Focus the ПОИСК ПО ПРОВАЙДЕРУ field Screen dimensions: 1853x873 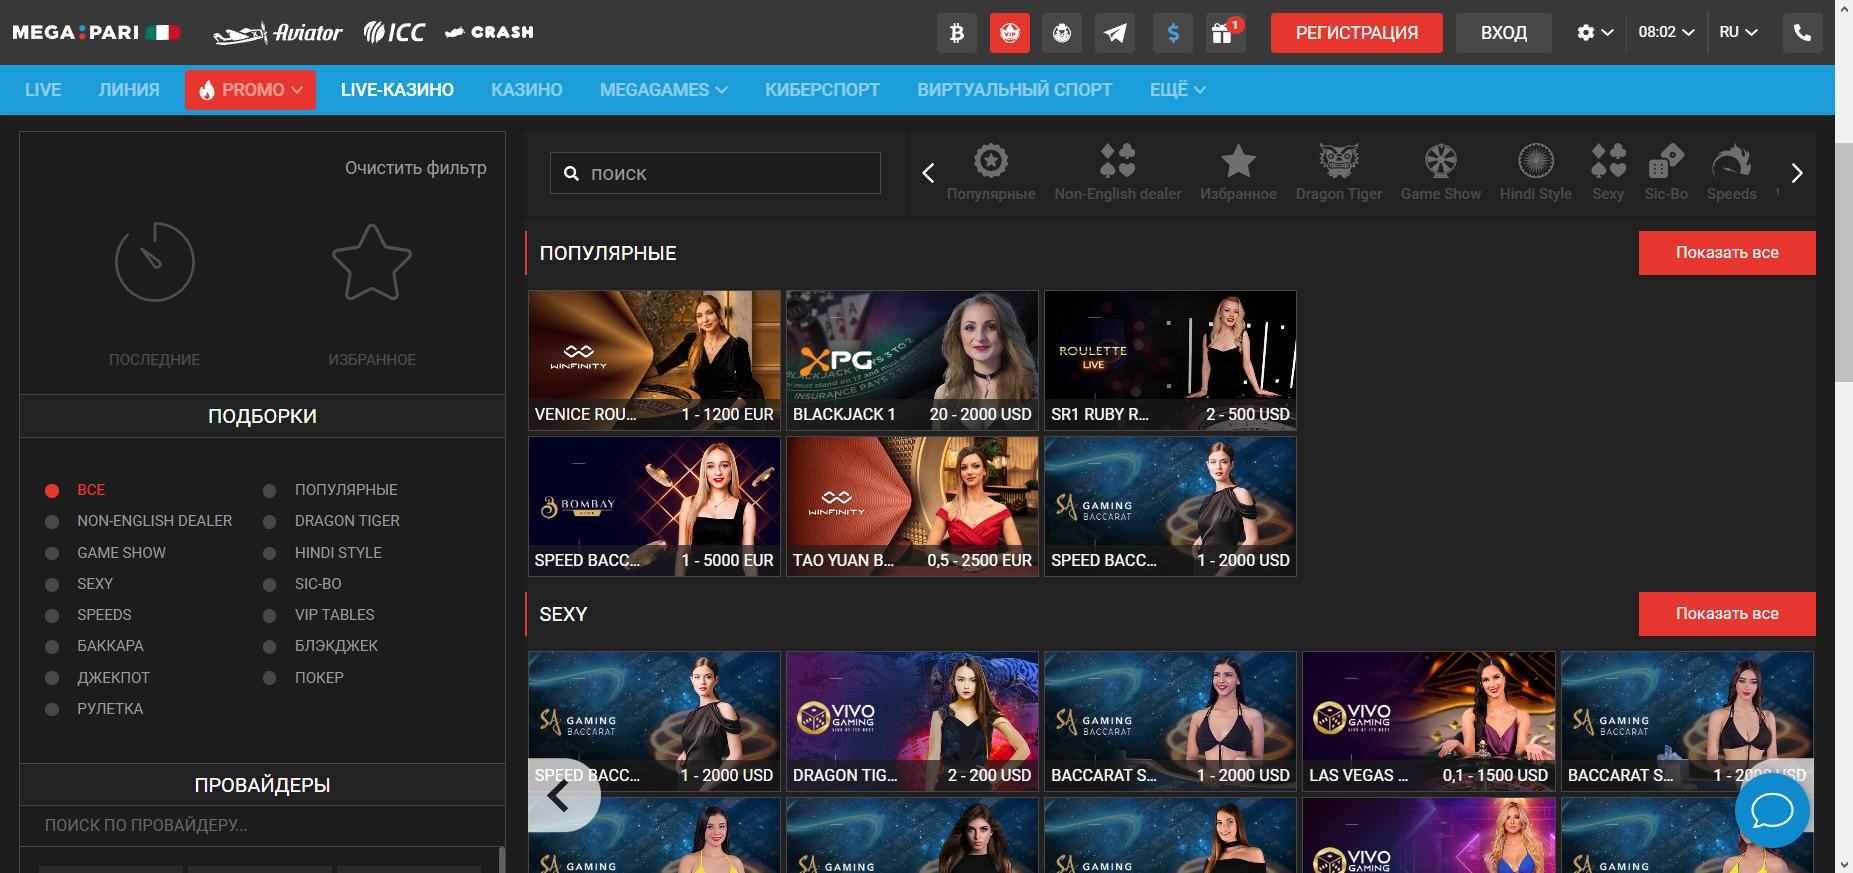tap(261, 826)
